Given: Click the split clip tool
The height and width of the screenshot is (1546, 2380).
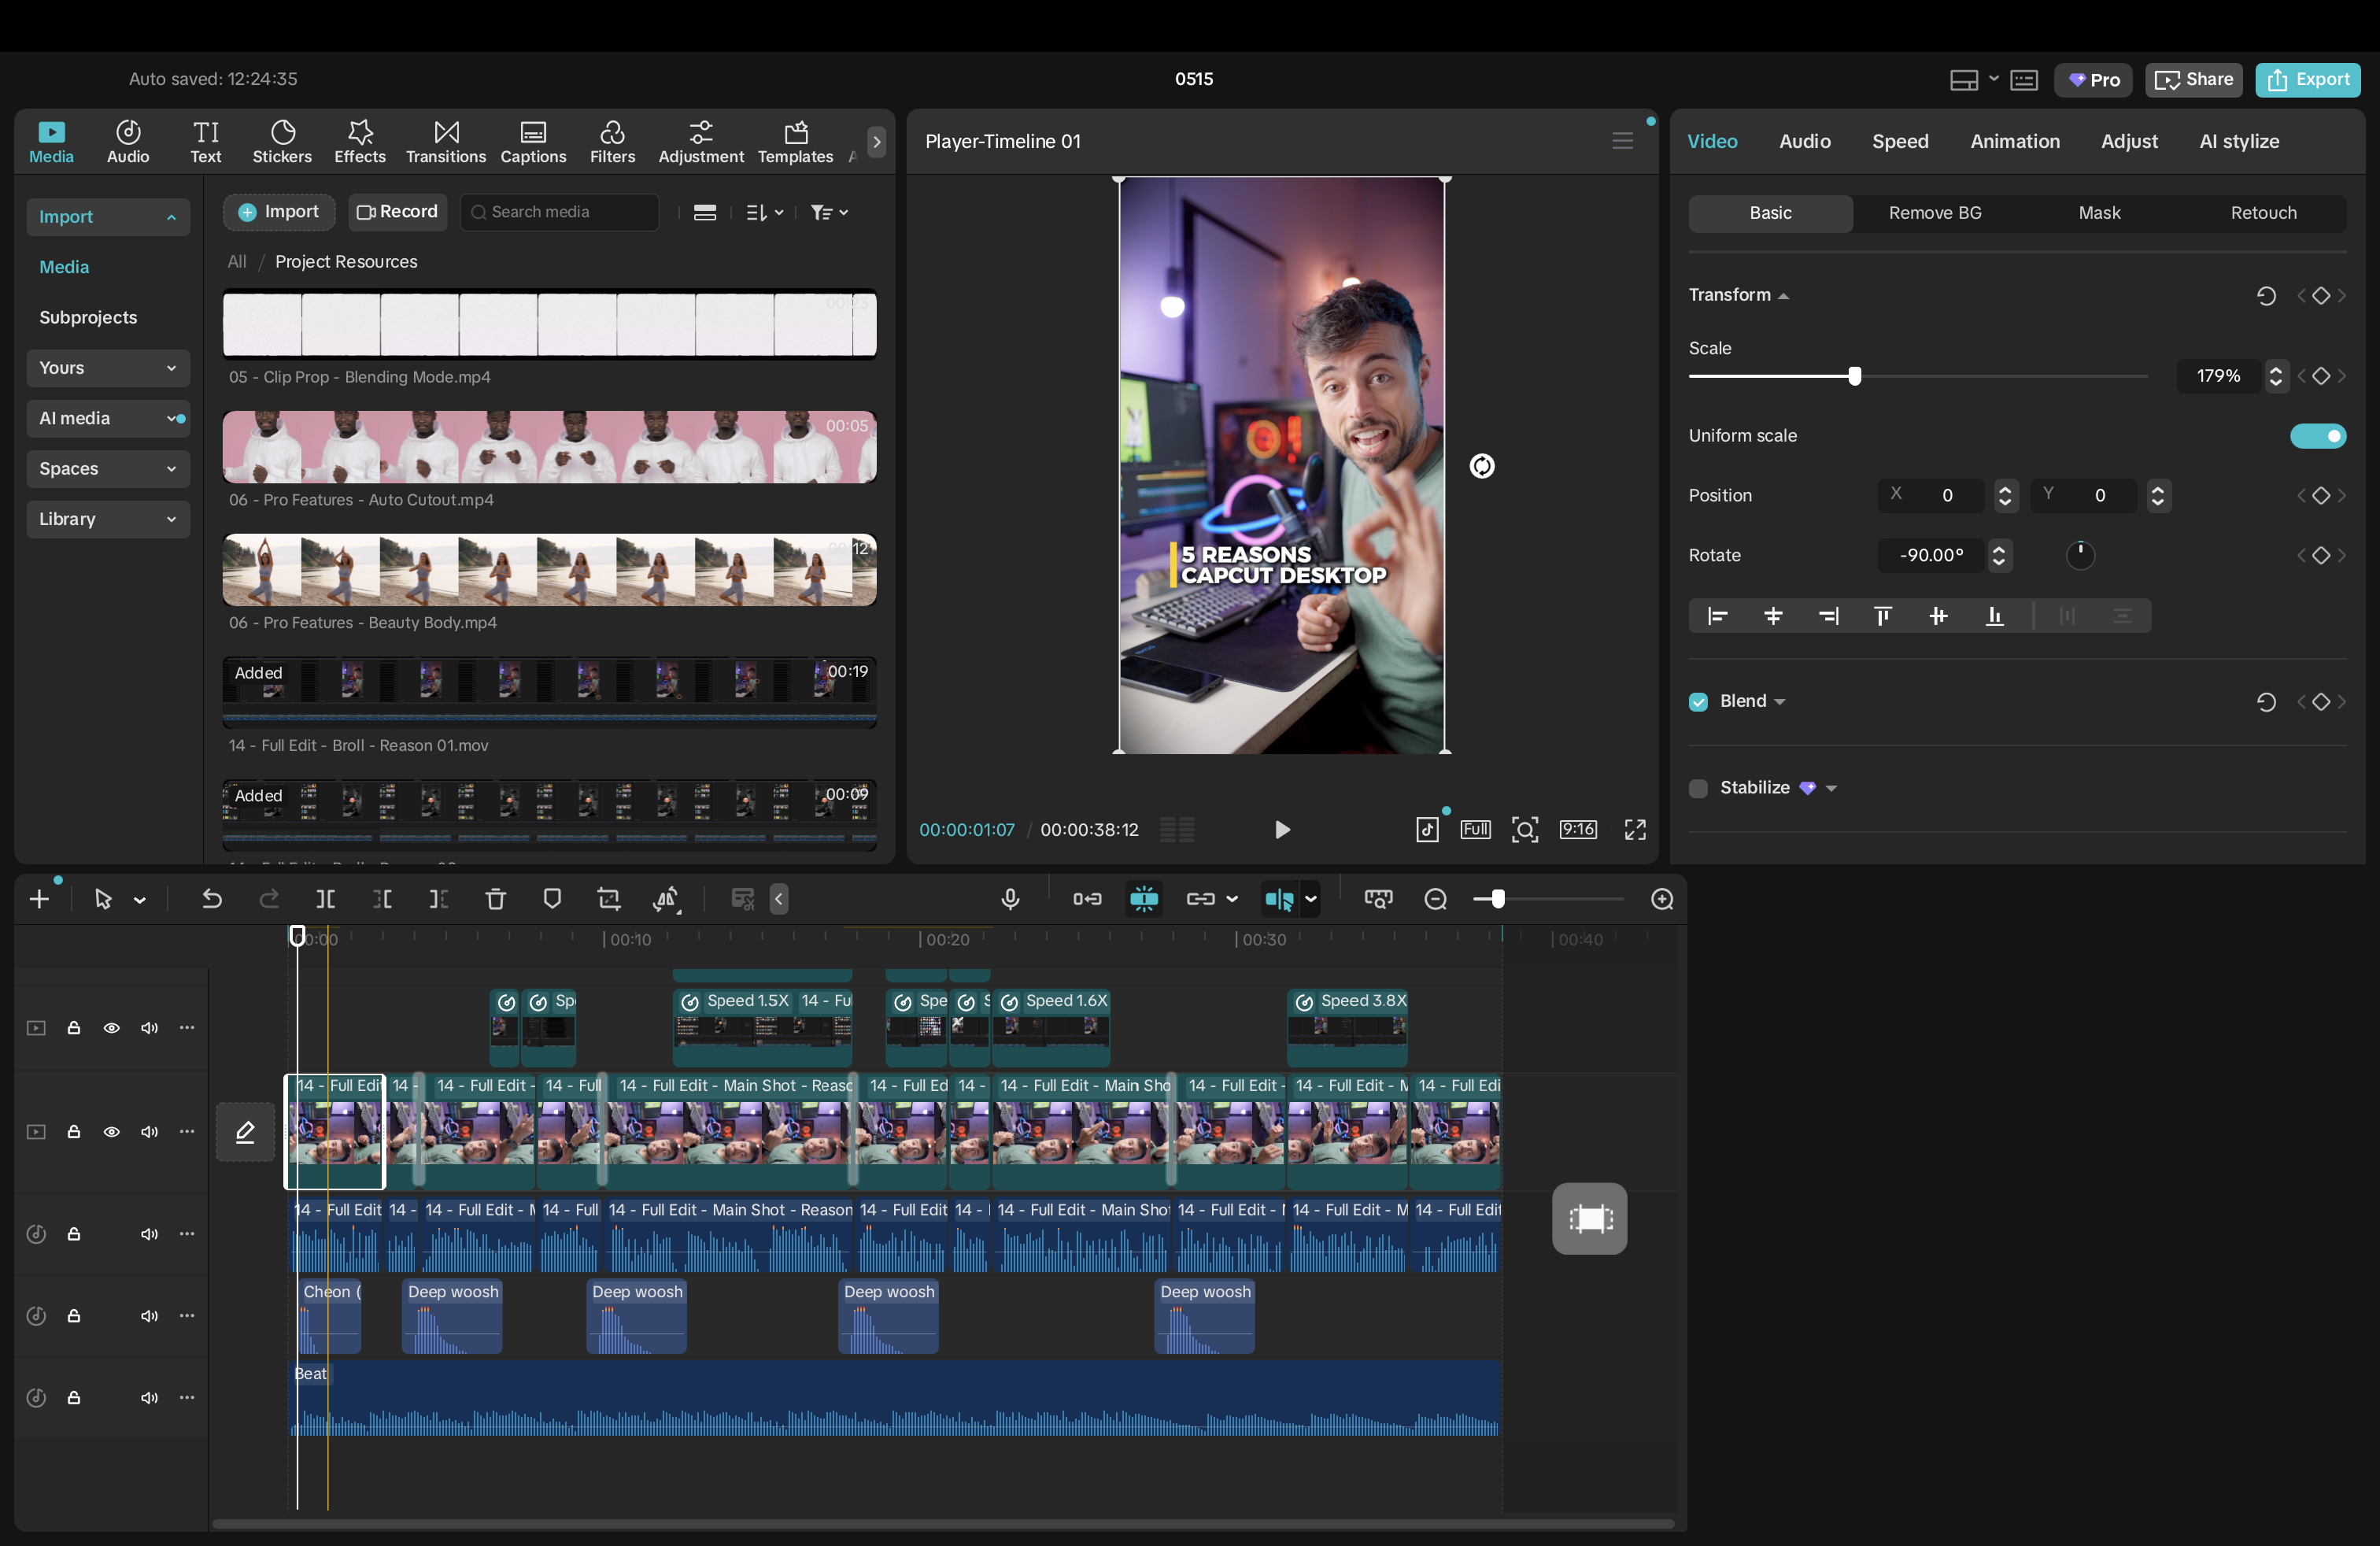Looking at the screenshot, I should 325,899.
